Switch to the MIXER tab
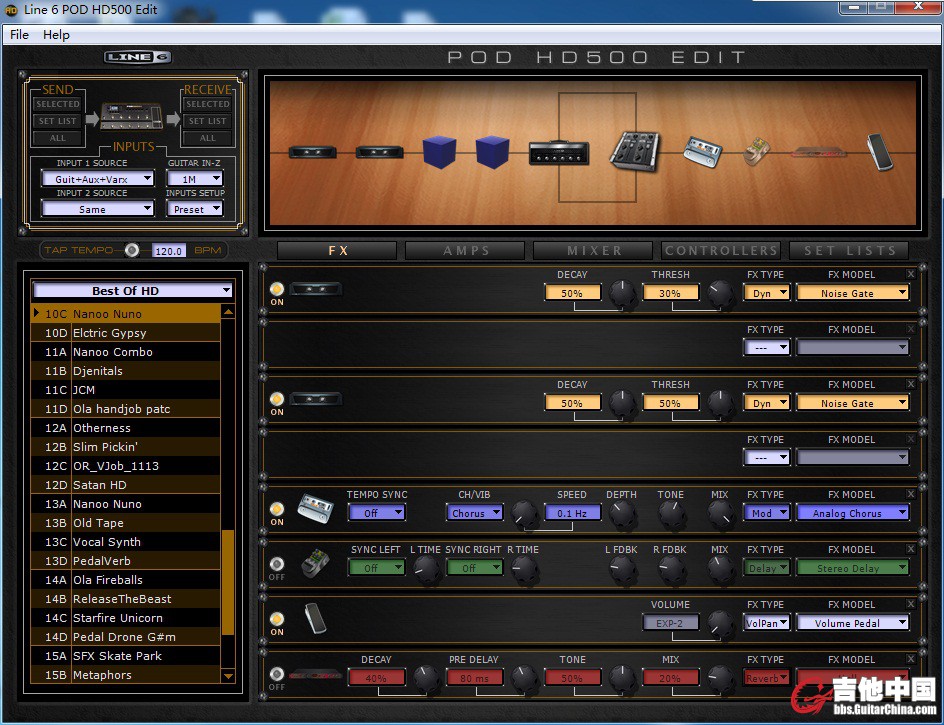The height and width of the screenshot is (725, 944). pos(594,250)
